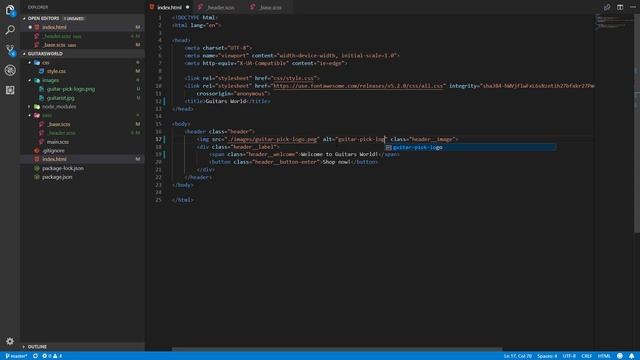Click the editor horizontal scrollbar

(x=337, y=349)
